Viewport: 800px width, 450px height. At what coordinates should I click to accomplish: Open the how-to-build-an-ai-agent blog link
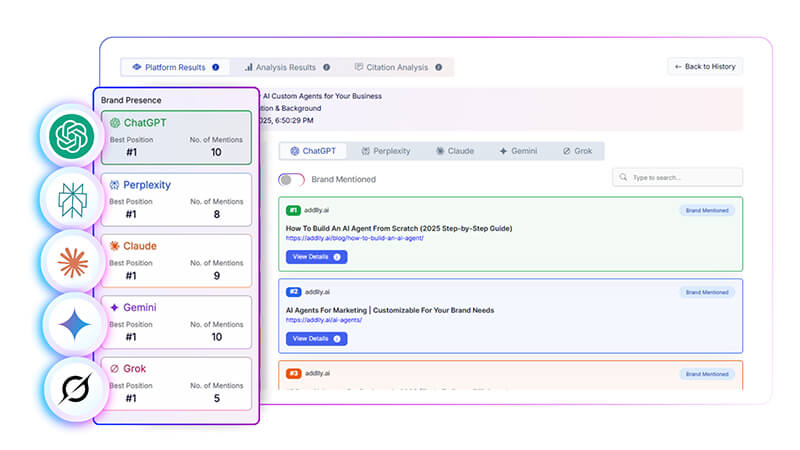pos(355,238)
